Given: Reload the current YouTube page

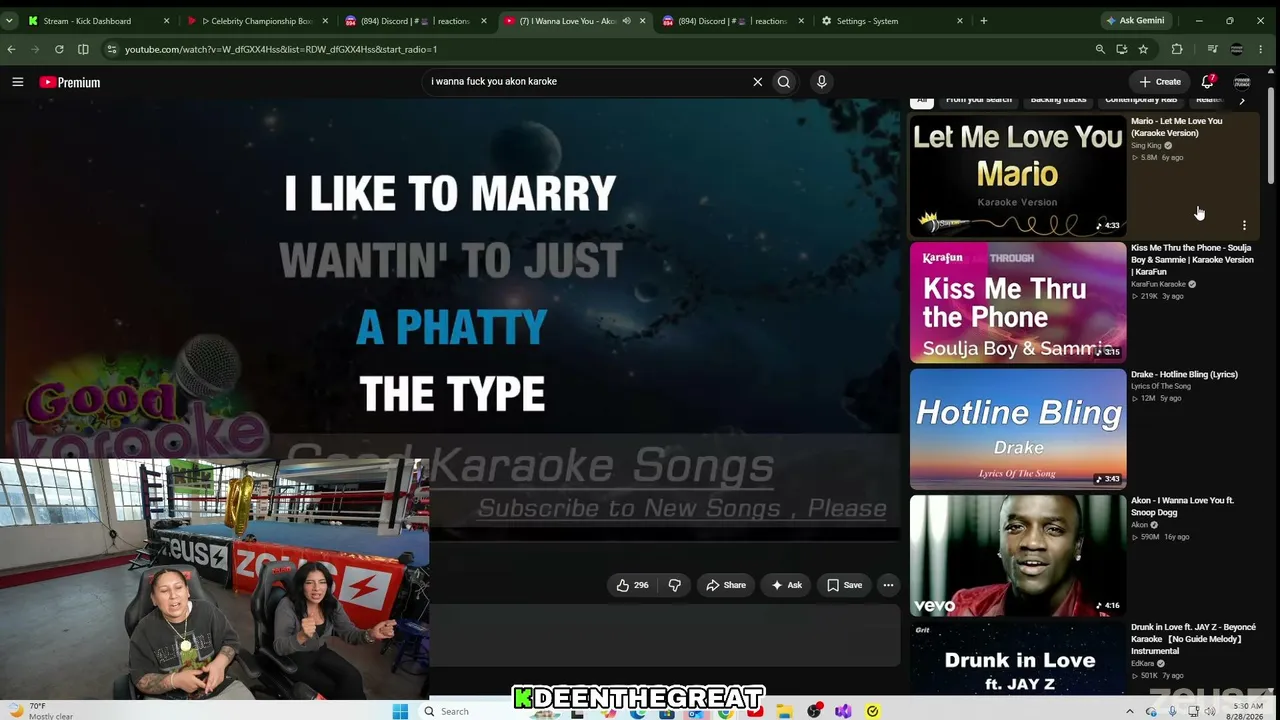Looking at the screenshot, I should pos(59,49).
